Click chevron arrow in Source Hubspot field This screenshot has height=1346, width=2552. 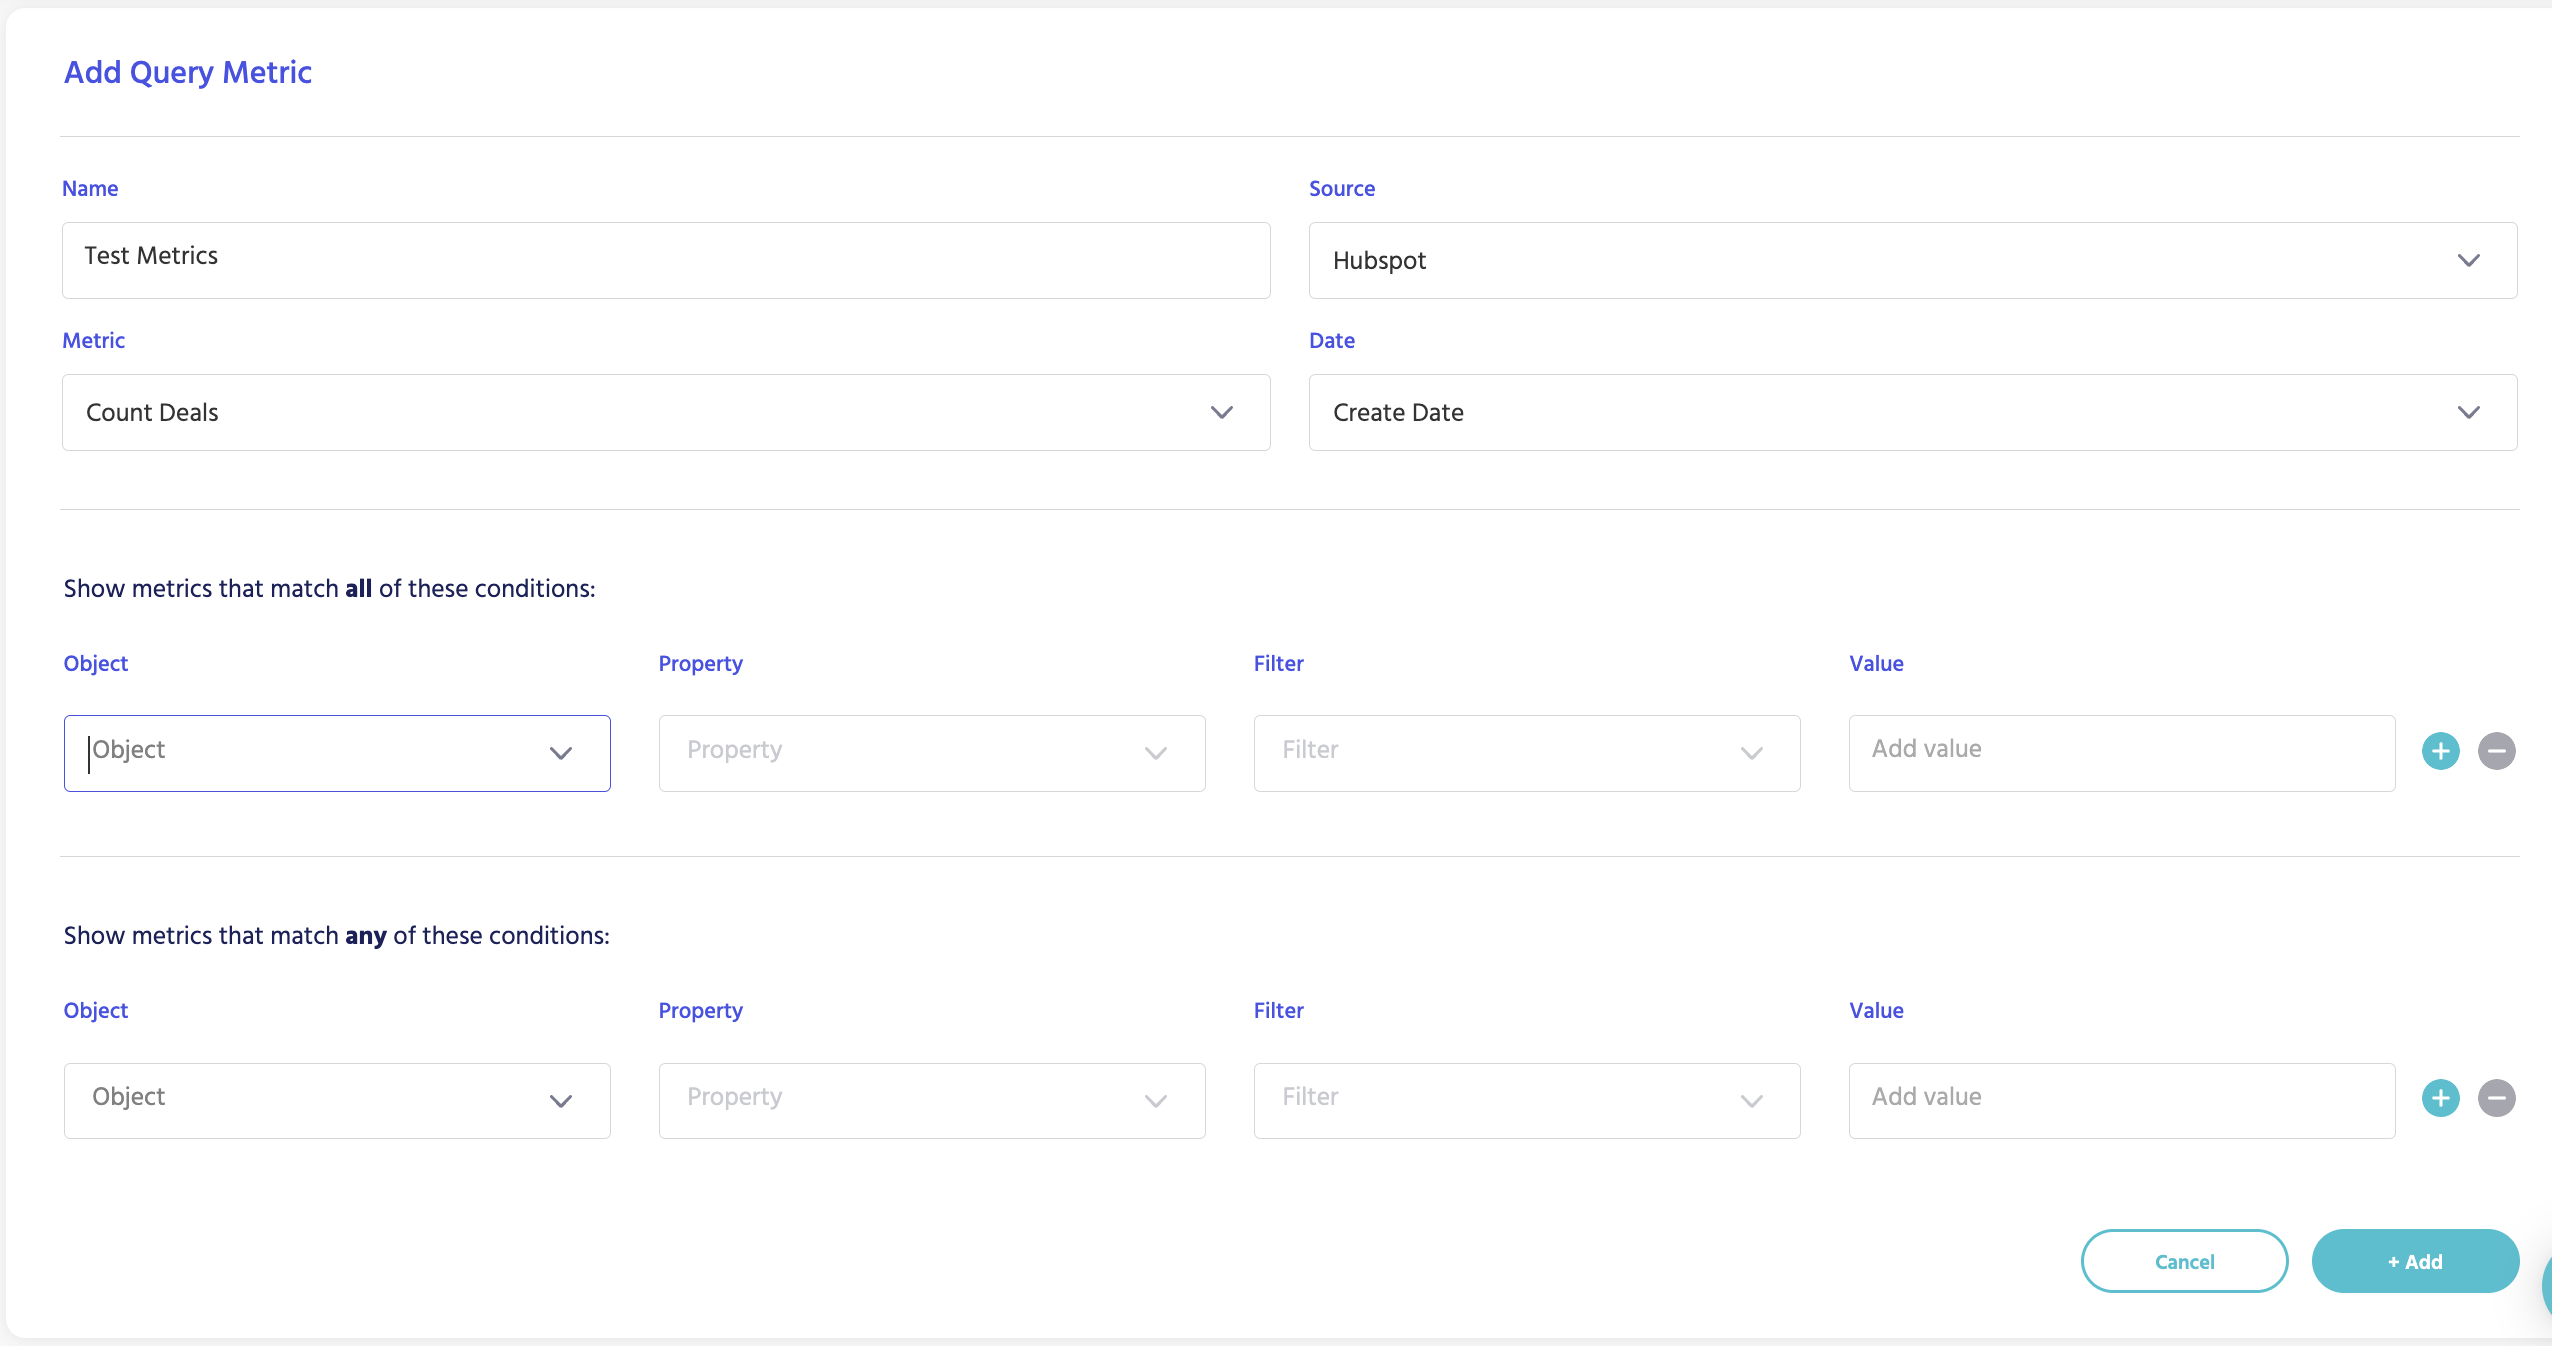point(2468,261)
